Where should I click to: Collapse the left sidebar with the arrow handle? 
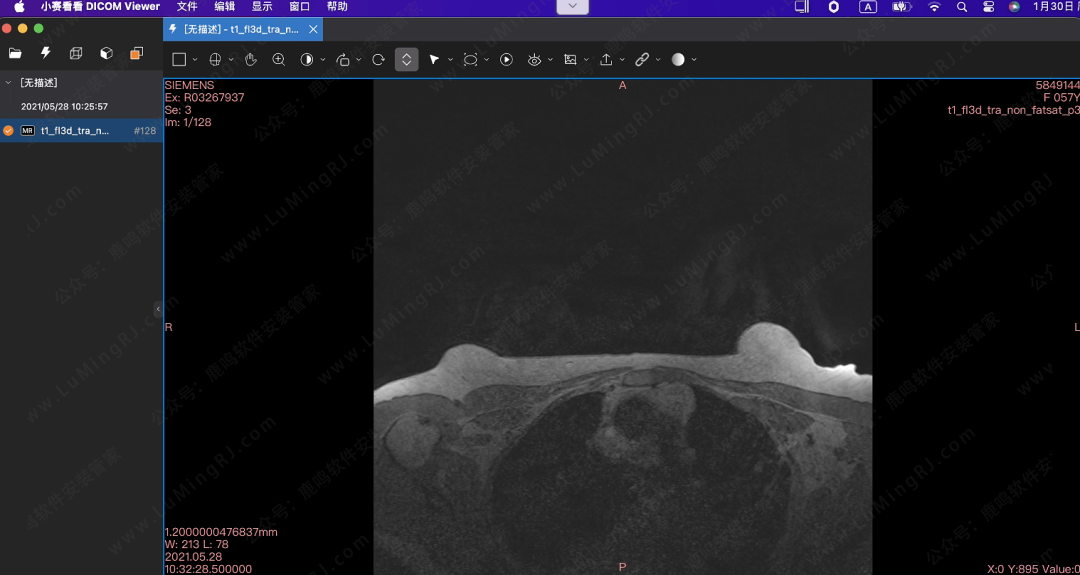tap(158, 309)
